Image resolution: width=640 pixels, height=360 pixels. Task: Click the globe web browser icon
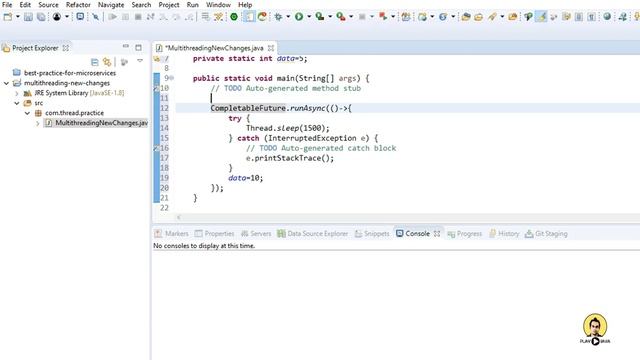pyautogui.click(x=607, y=17)
